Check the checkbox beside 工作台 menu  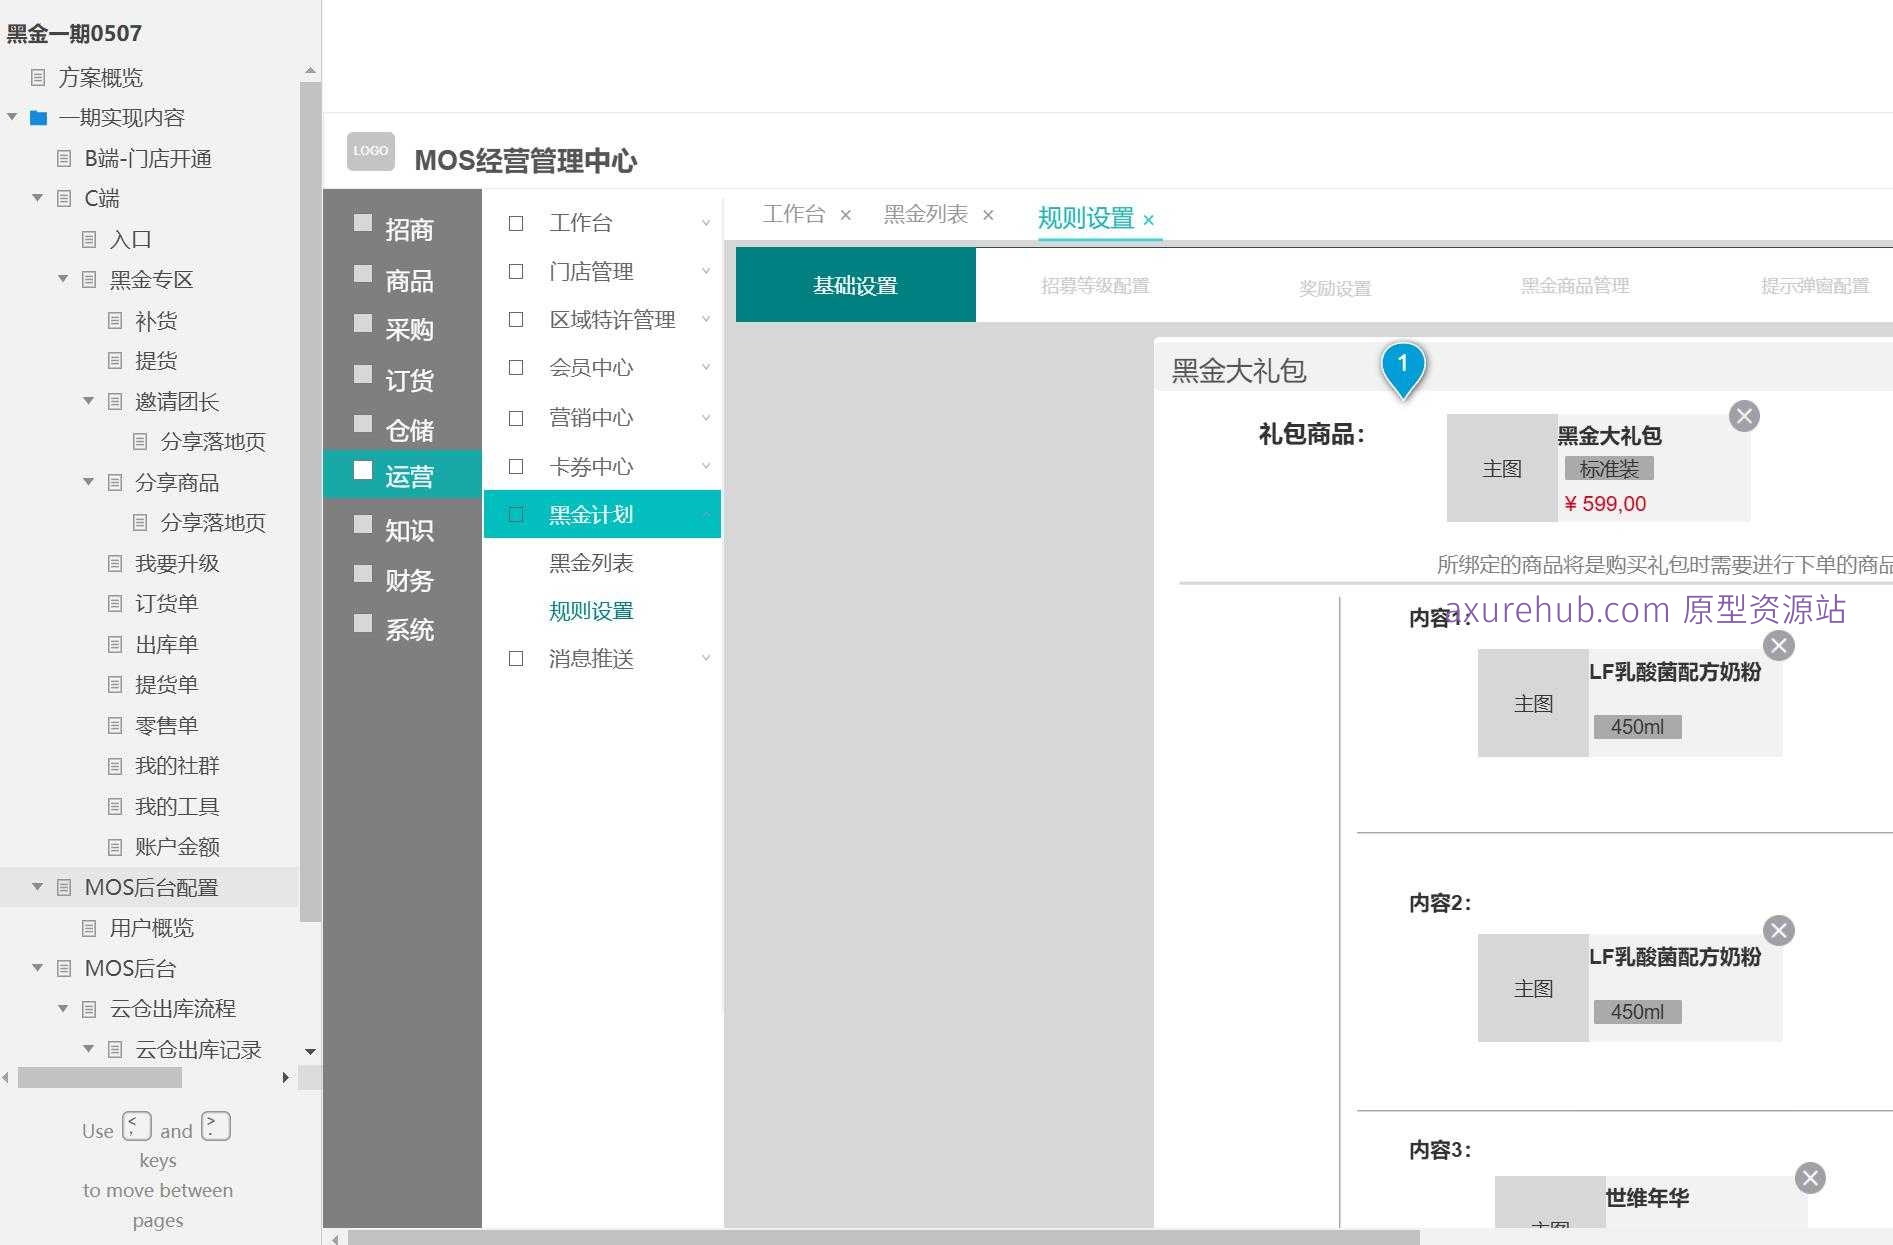pos(516,222)
